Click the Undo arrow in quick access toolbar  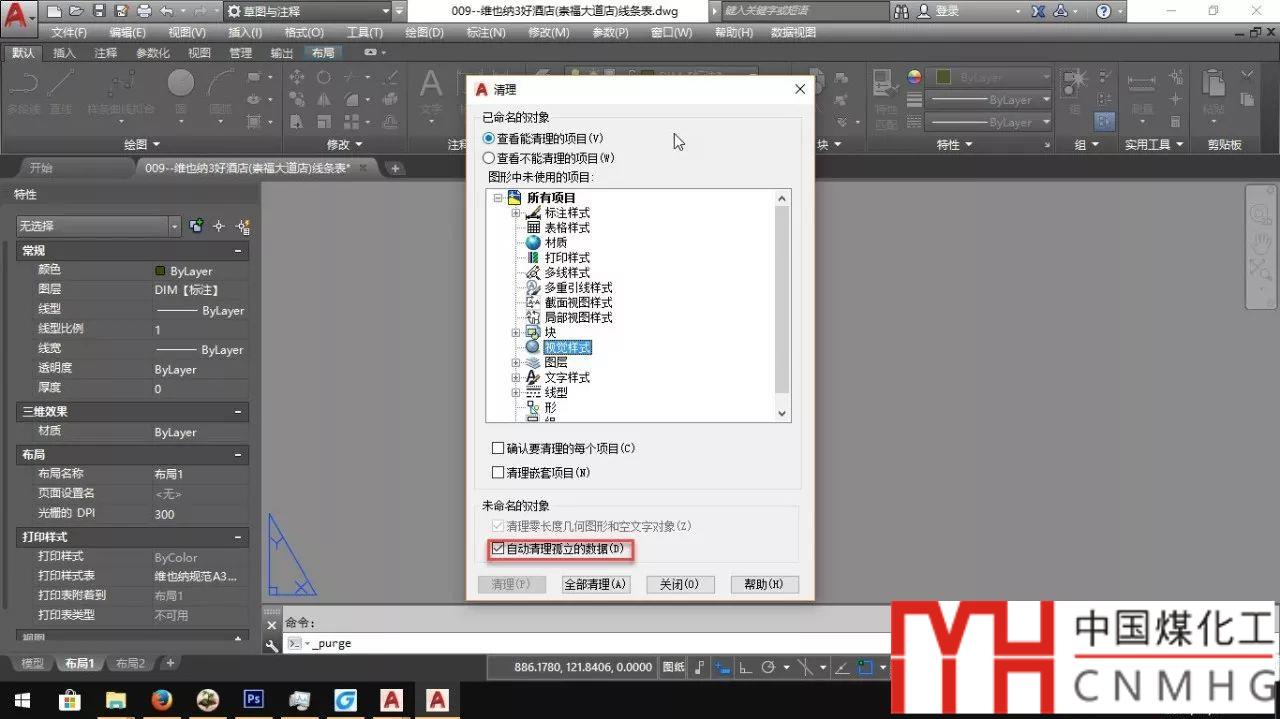(166, 11)
